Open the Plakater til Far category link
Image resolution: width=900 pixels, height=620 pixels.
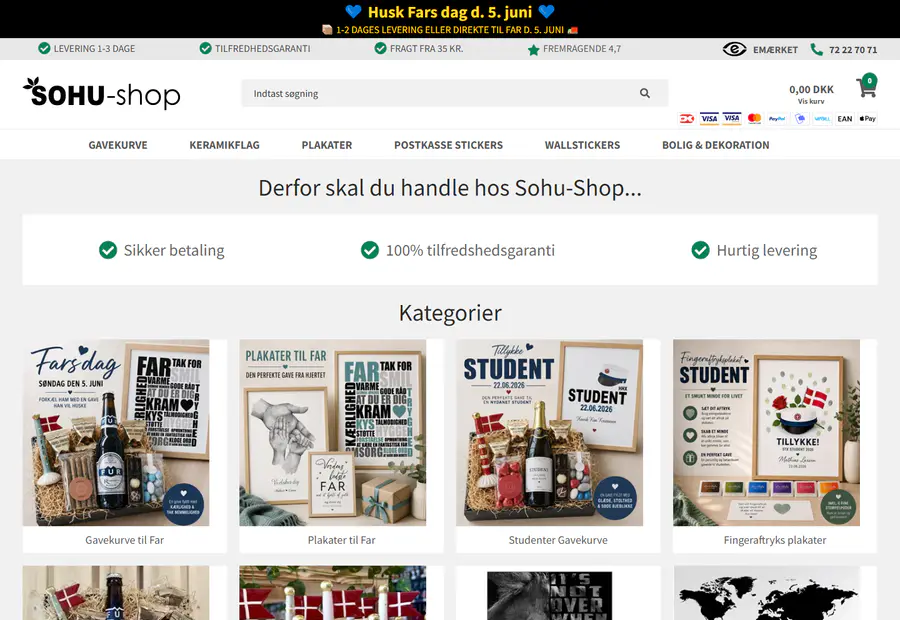tap(342, 540)
